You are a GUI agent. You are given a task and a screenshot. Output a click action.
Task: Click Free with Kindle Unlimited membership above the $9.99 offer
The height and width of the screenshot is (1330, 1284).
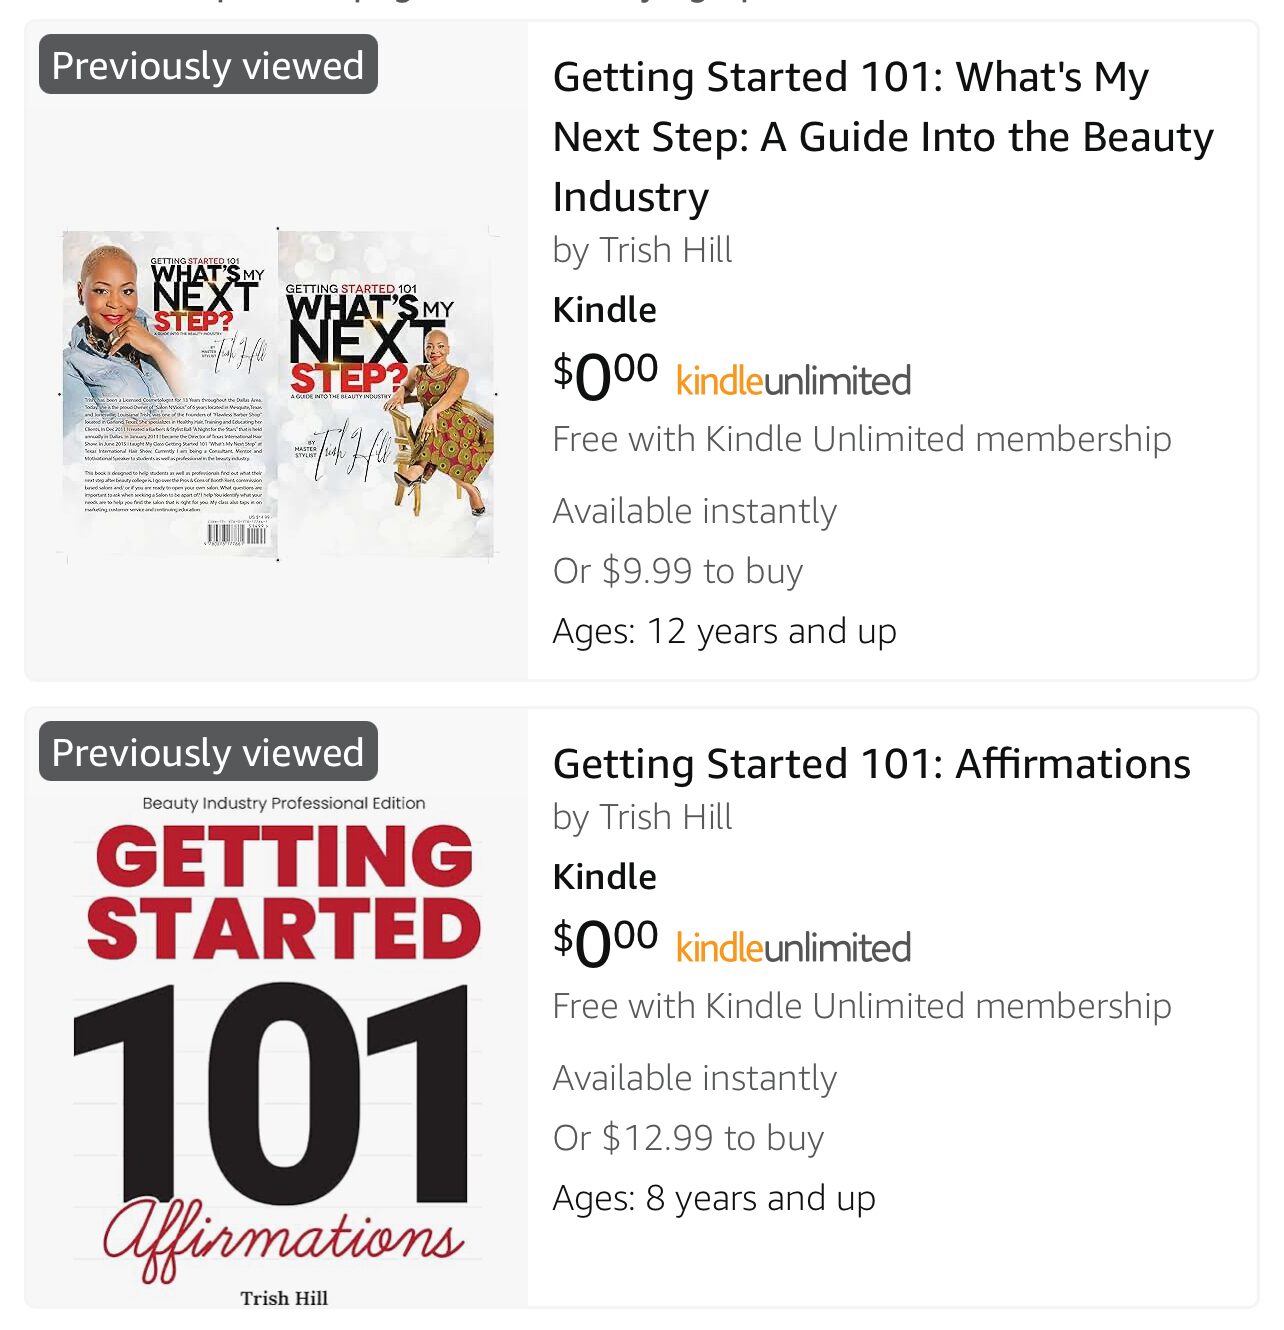click(861, 439)
